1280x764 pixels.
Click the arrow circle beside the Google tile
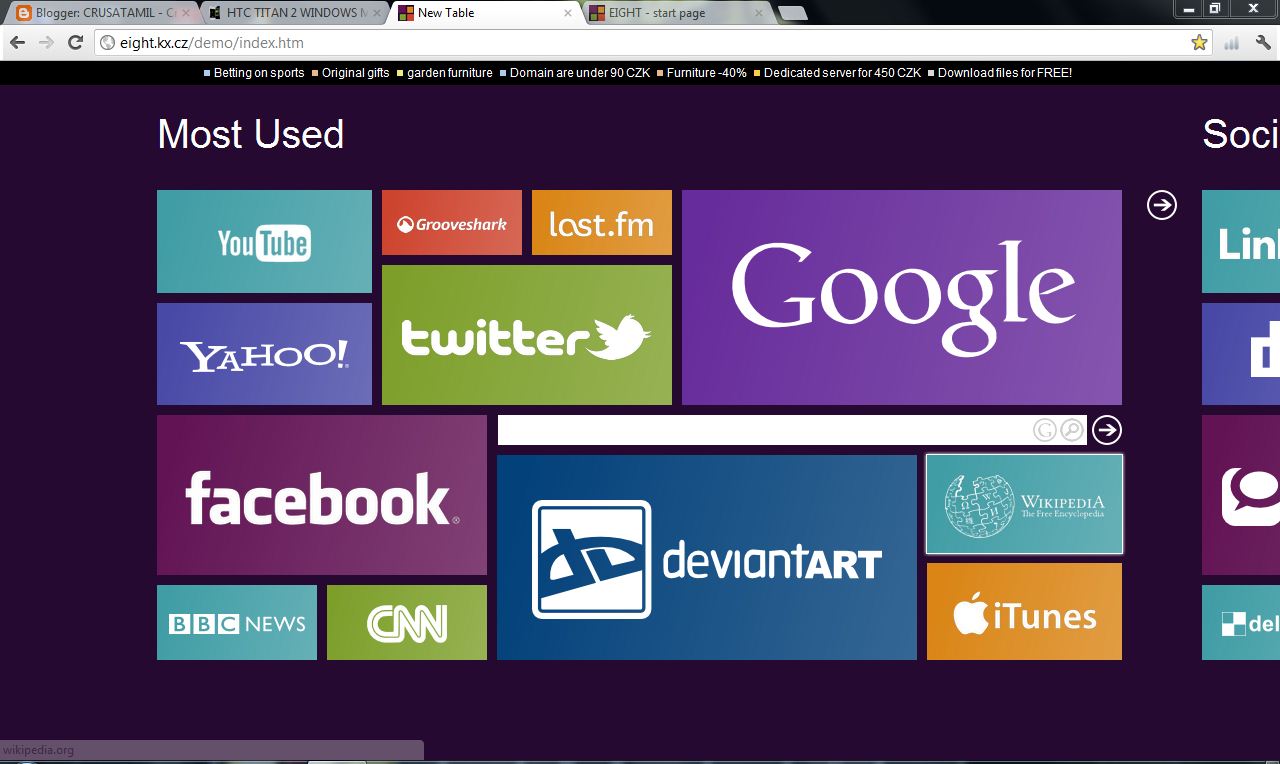click(1162, 205)
